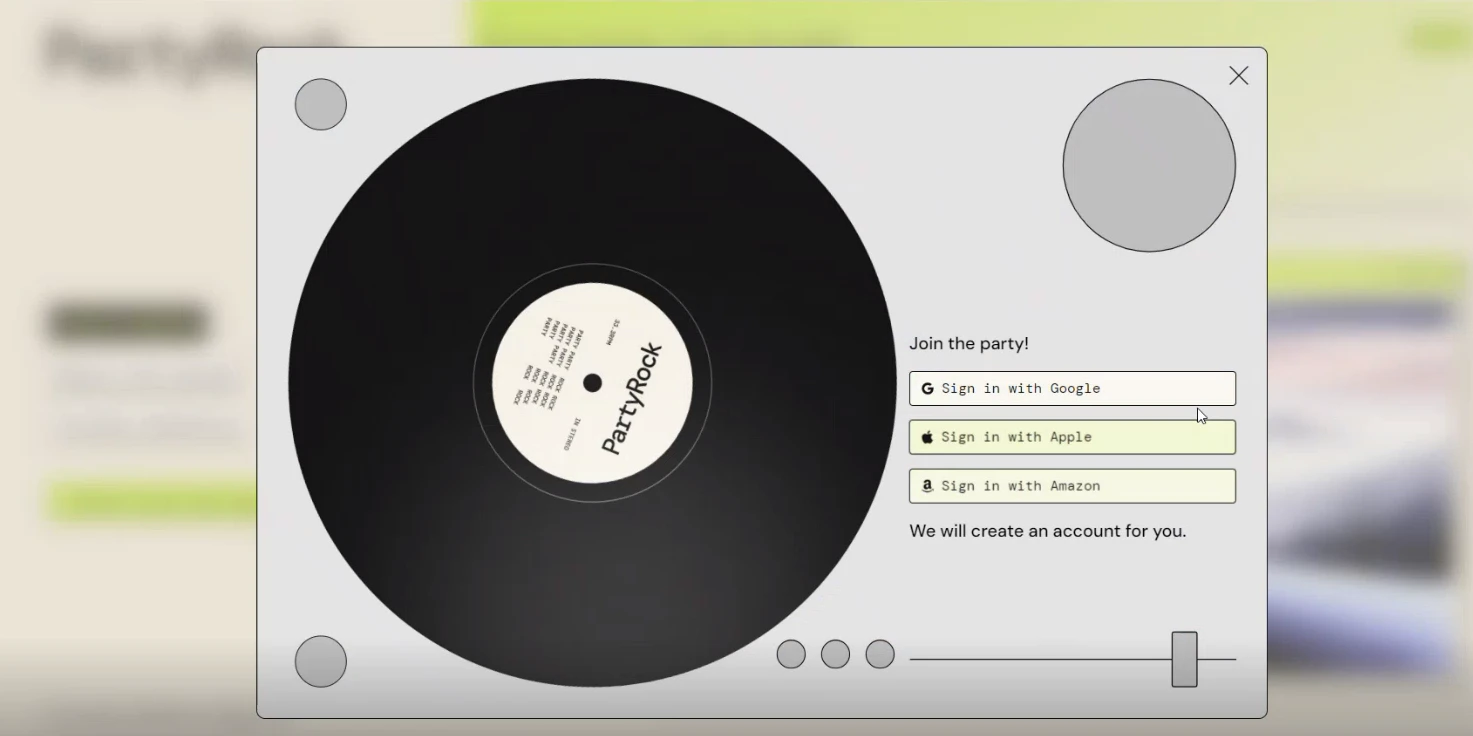Choose Sign in with Apple
Viewport: 1473px width, 736px height.
pyautogui.click(x=1072, y=437)
